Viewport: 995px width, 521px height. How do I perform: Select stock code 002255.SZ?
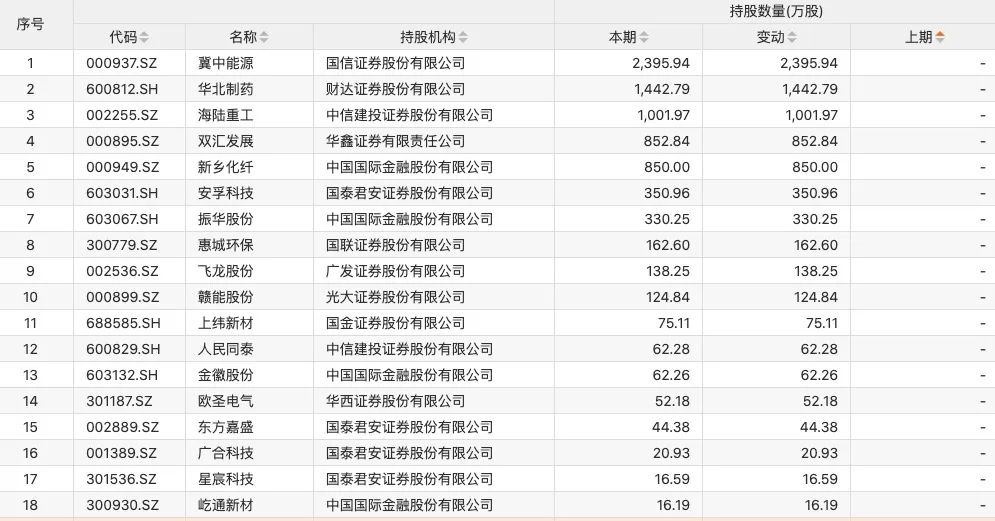point(122,115)
